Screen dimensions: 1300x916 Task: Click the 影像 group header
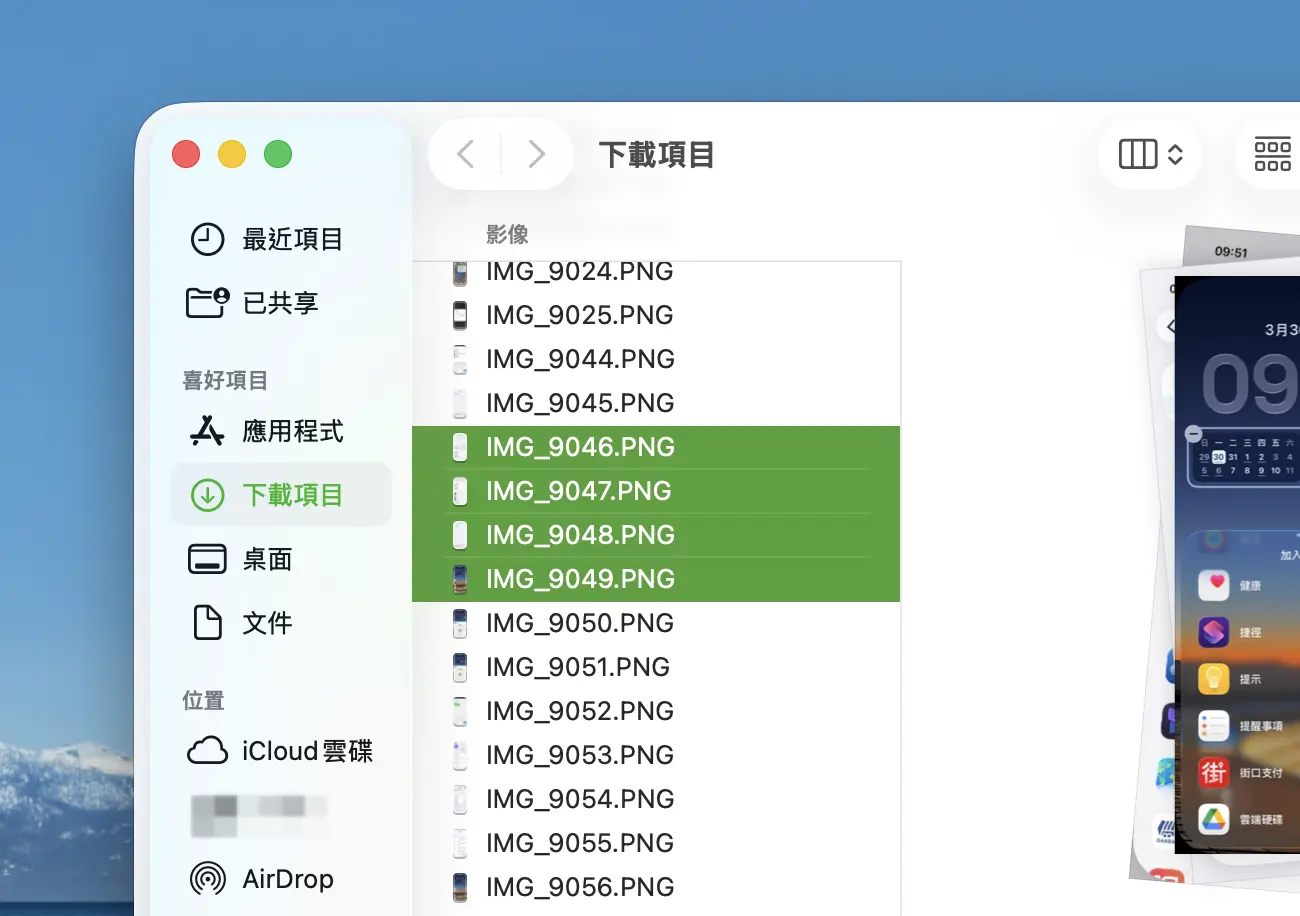pyautogui.click(x=507, y=235)
